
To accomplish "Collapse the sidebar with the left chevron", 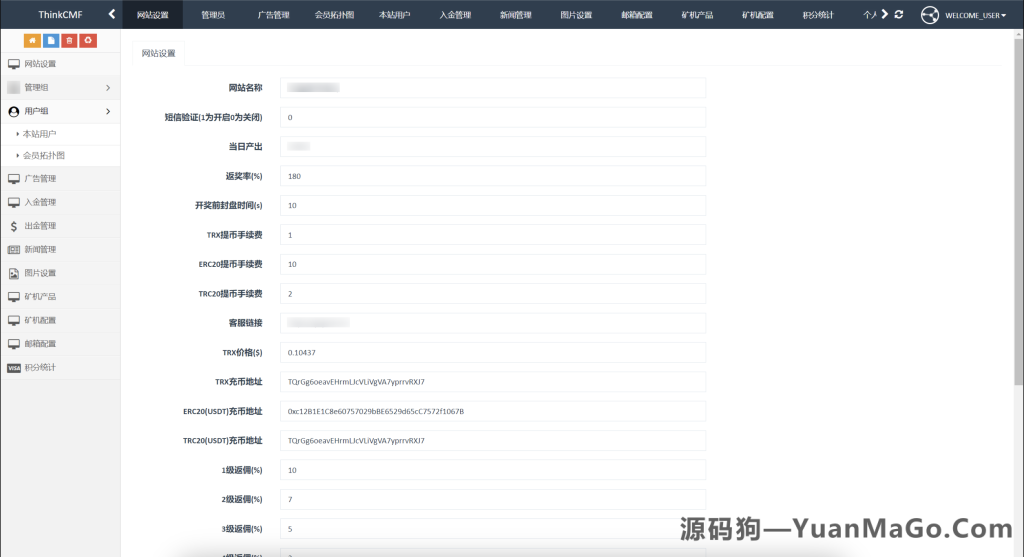I will coord(112,14).
